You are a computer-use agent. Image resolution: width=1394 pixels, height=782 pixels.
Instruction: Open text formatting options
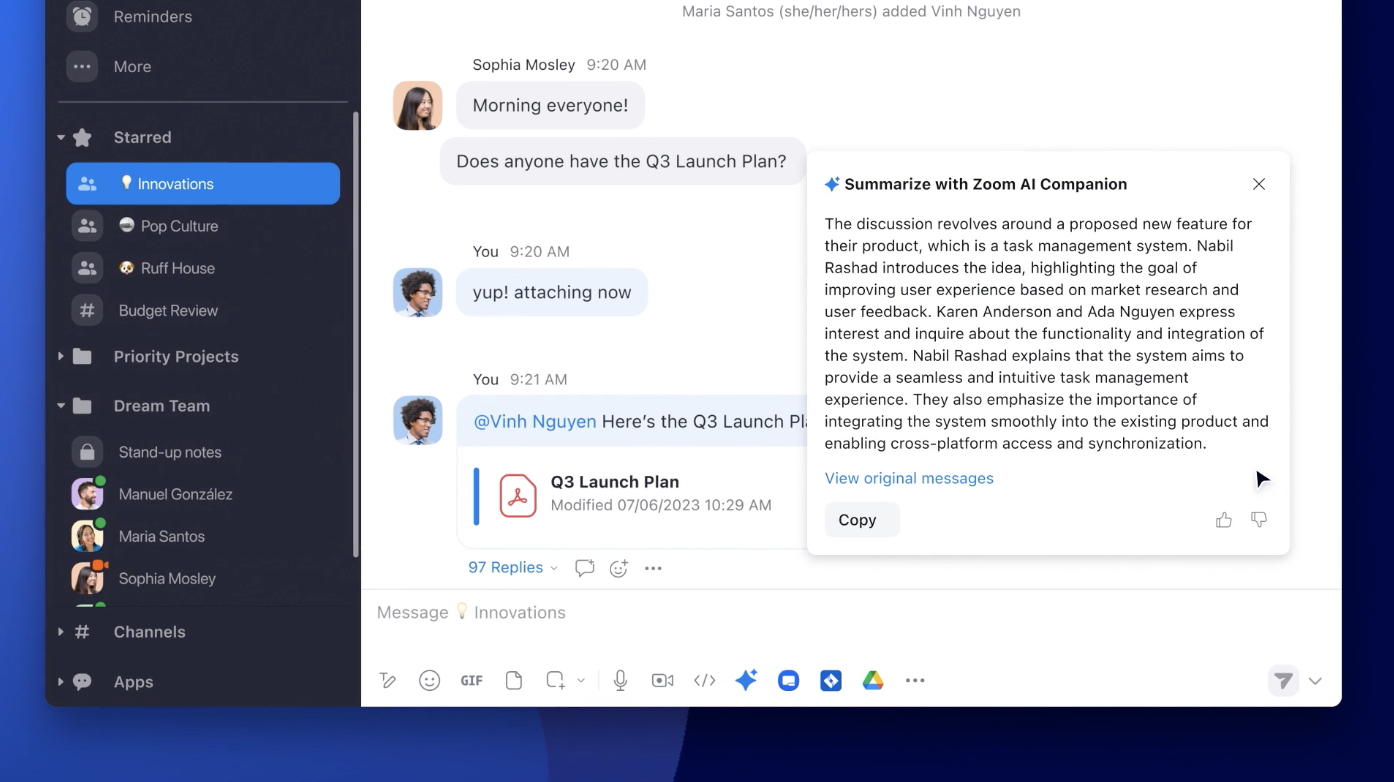(388, 681)
